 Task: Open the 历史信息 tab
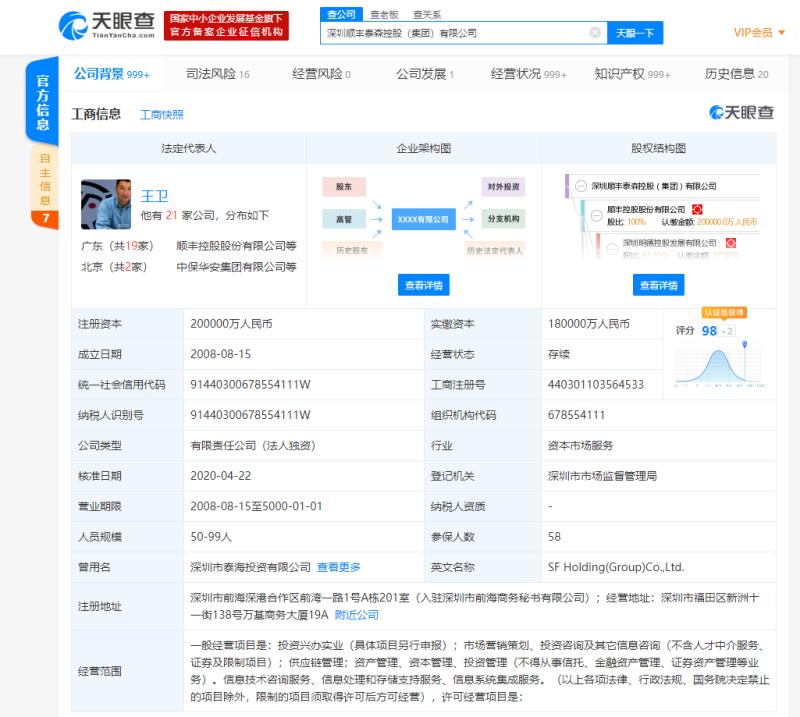[x=736, y=74]
